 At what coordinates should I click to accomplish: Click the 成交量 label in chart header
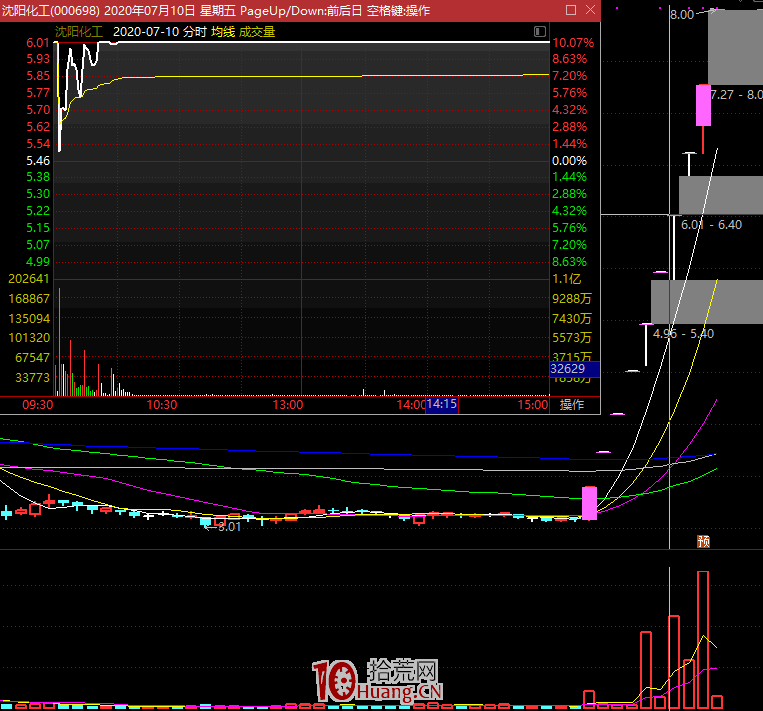point(256,32)
